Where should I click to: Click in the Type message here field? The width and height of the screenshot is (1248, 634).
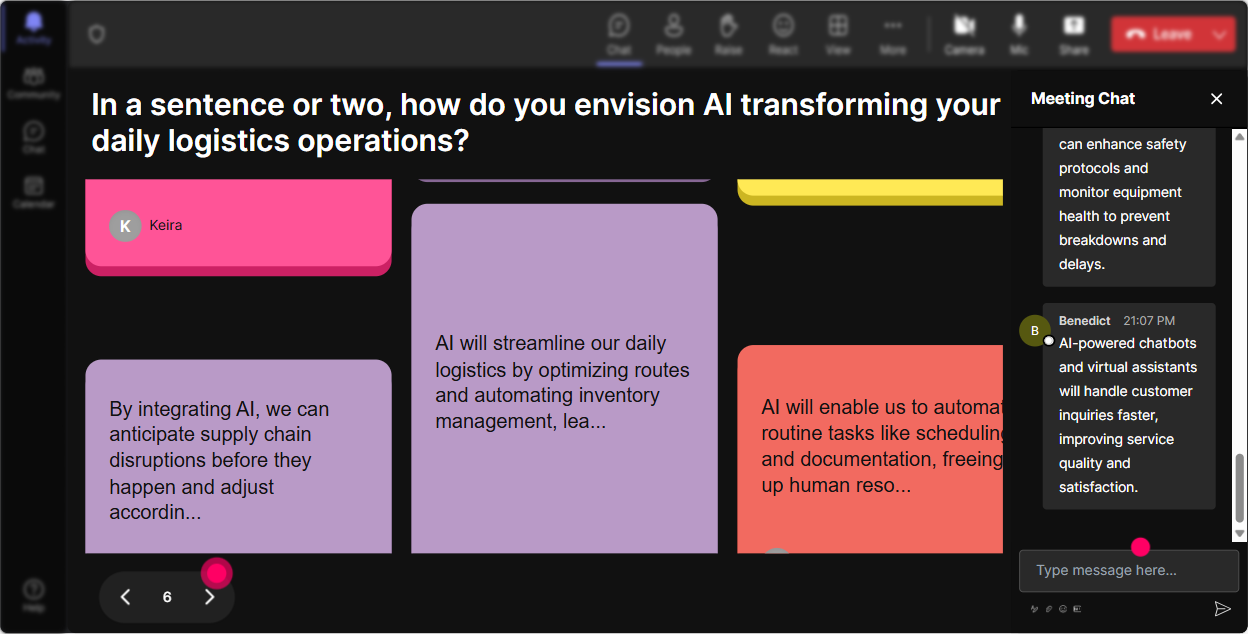coord(1128,571)
